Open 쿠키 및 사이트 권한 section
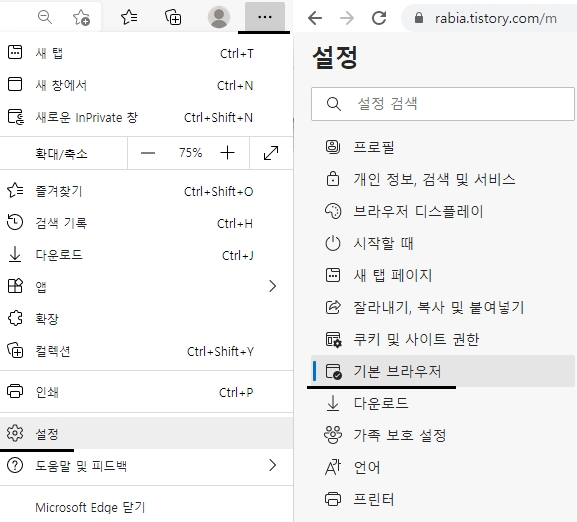This screenshot has height=522, width=577. click(443, 339)
